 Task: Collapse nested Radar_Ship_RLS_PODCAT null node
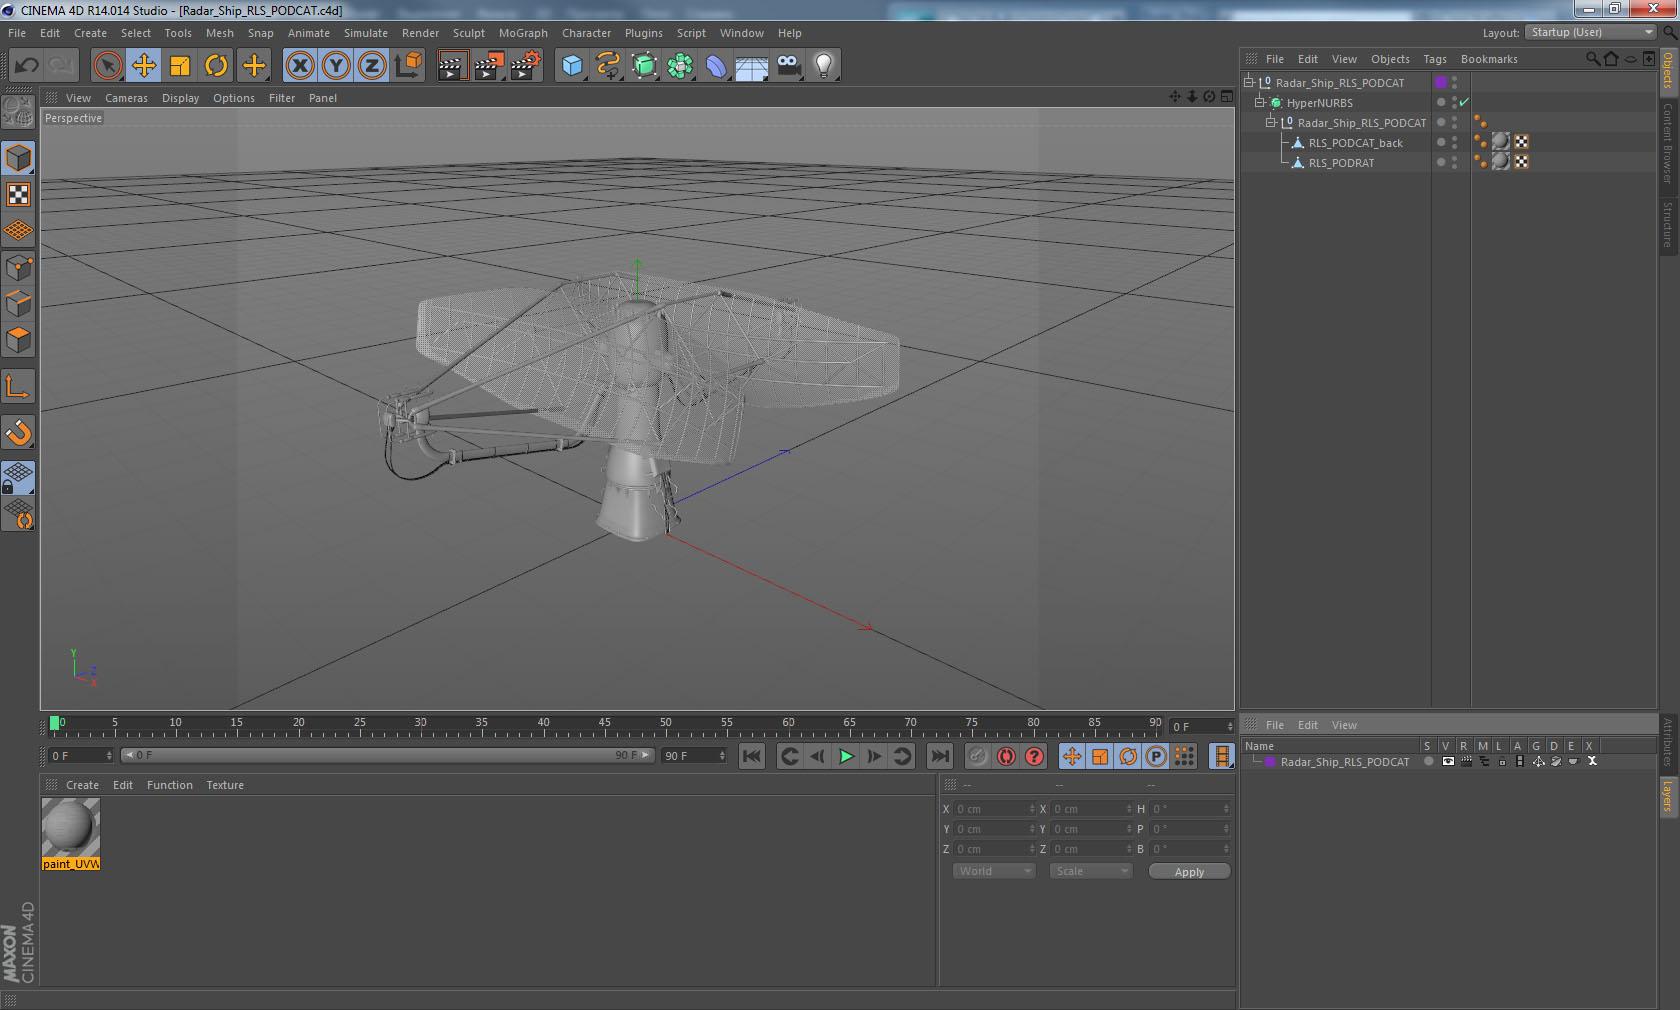pos(1271,122)
